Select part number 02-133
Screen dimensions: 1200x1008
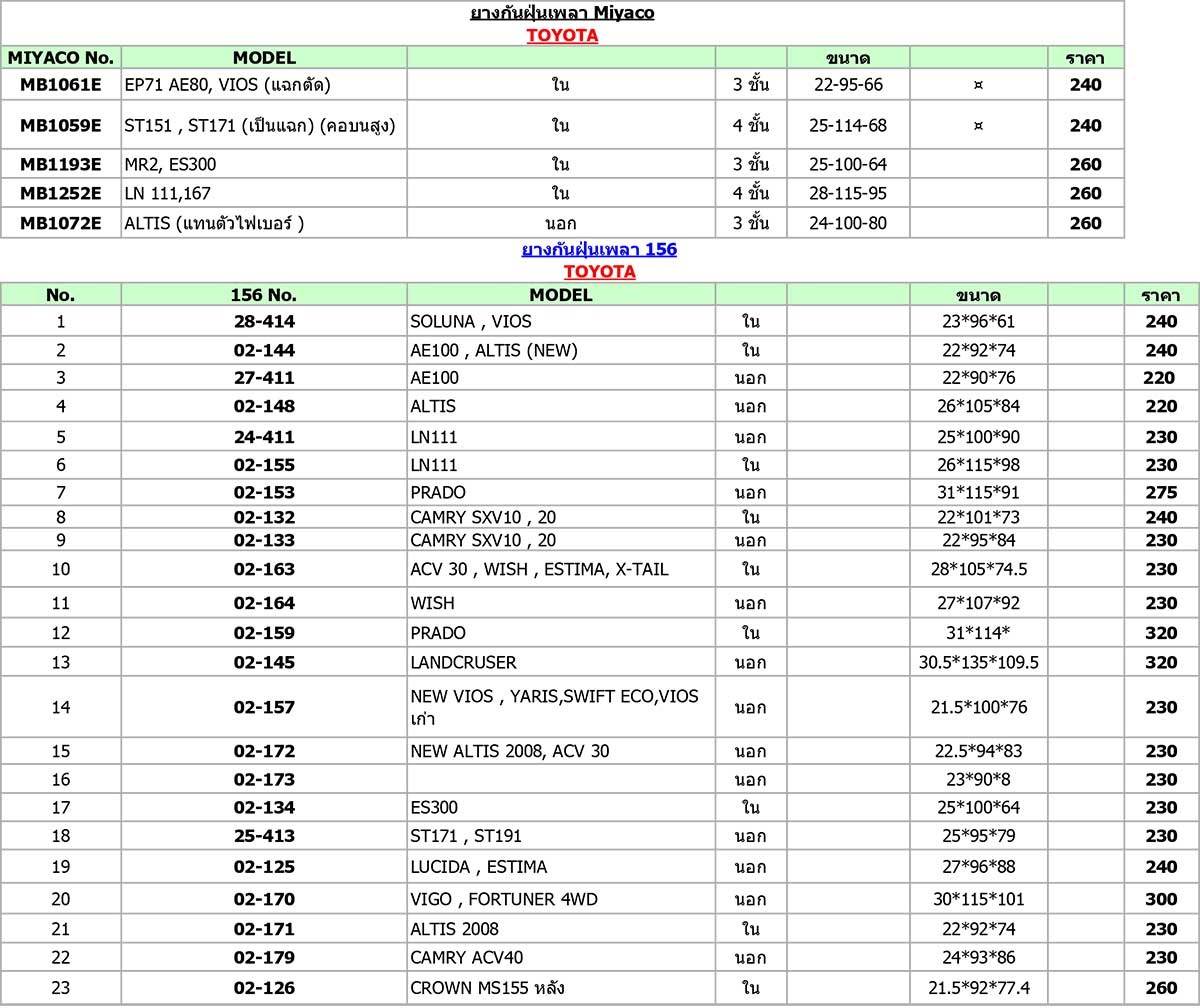tap(264, 540)
